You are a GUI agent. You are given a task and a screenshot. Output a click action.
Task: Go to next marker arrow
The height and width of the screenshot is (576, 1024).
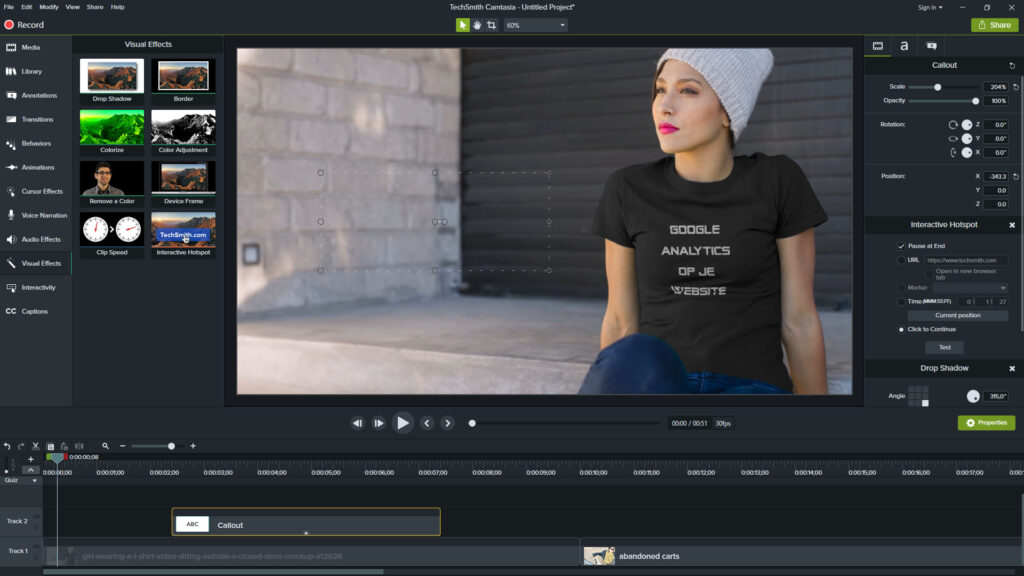pos(447,423)
